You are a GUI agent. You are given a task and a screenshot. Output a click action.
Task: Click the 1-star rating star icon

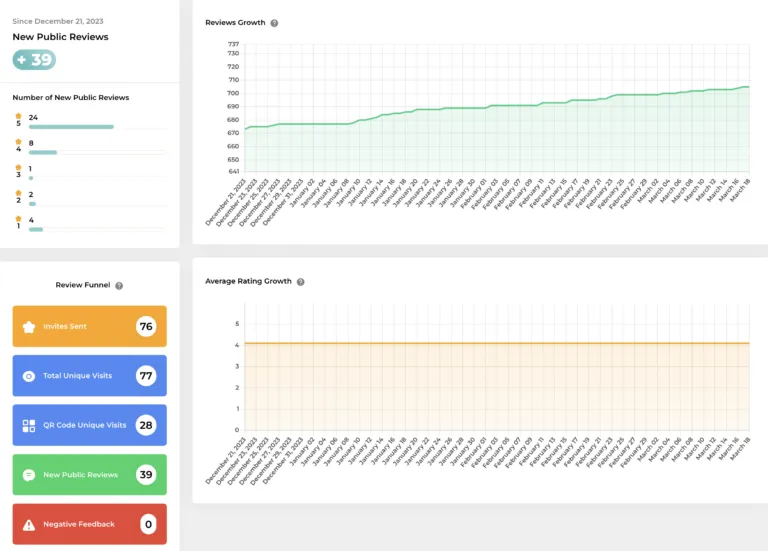click(19, 219)
